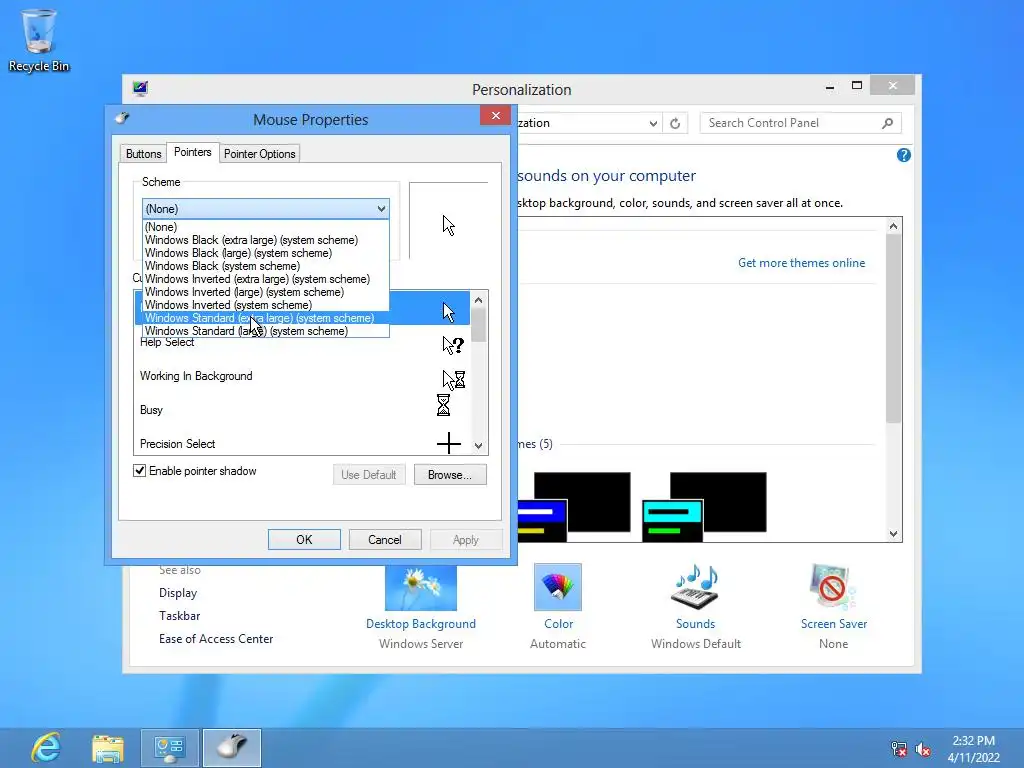Click the muted volume tray icon
This screenshot has width=1024, height=768.
(923, 749)
